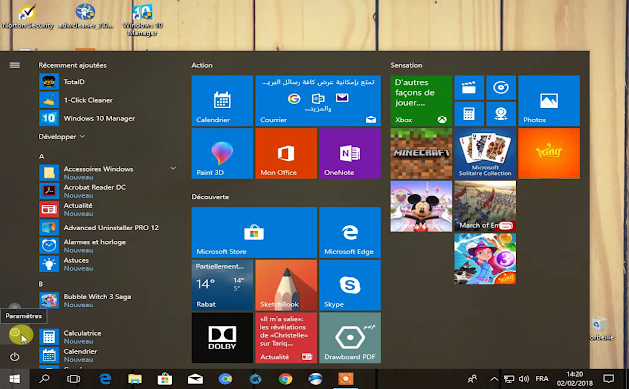Screen dimensions: 629x389
Task: Open TotalD from recently added
Action: click(107, 82)
